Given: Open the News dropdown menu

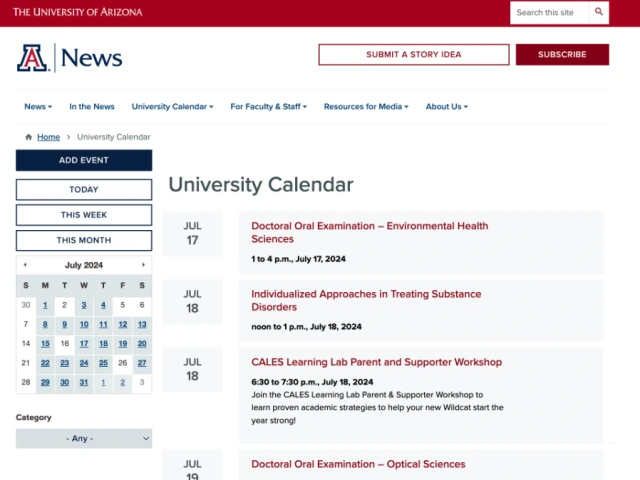Looking at the screenshot, I should 38,107.
